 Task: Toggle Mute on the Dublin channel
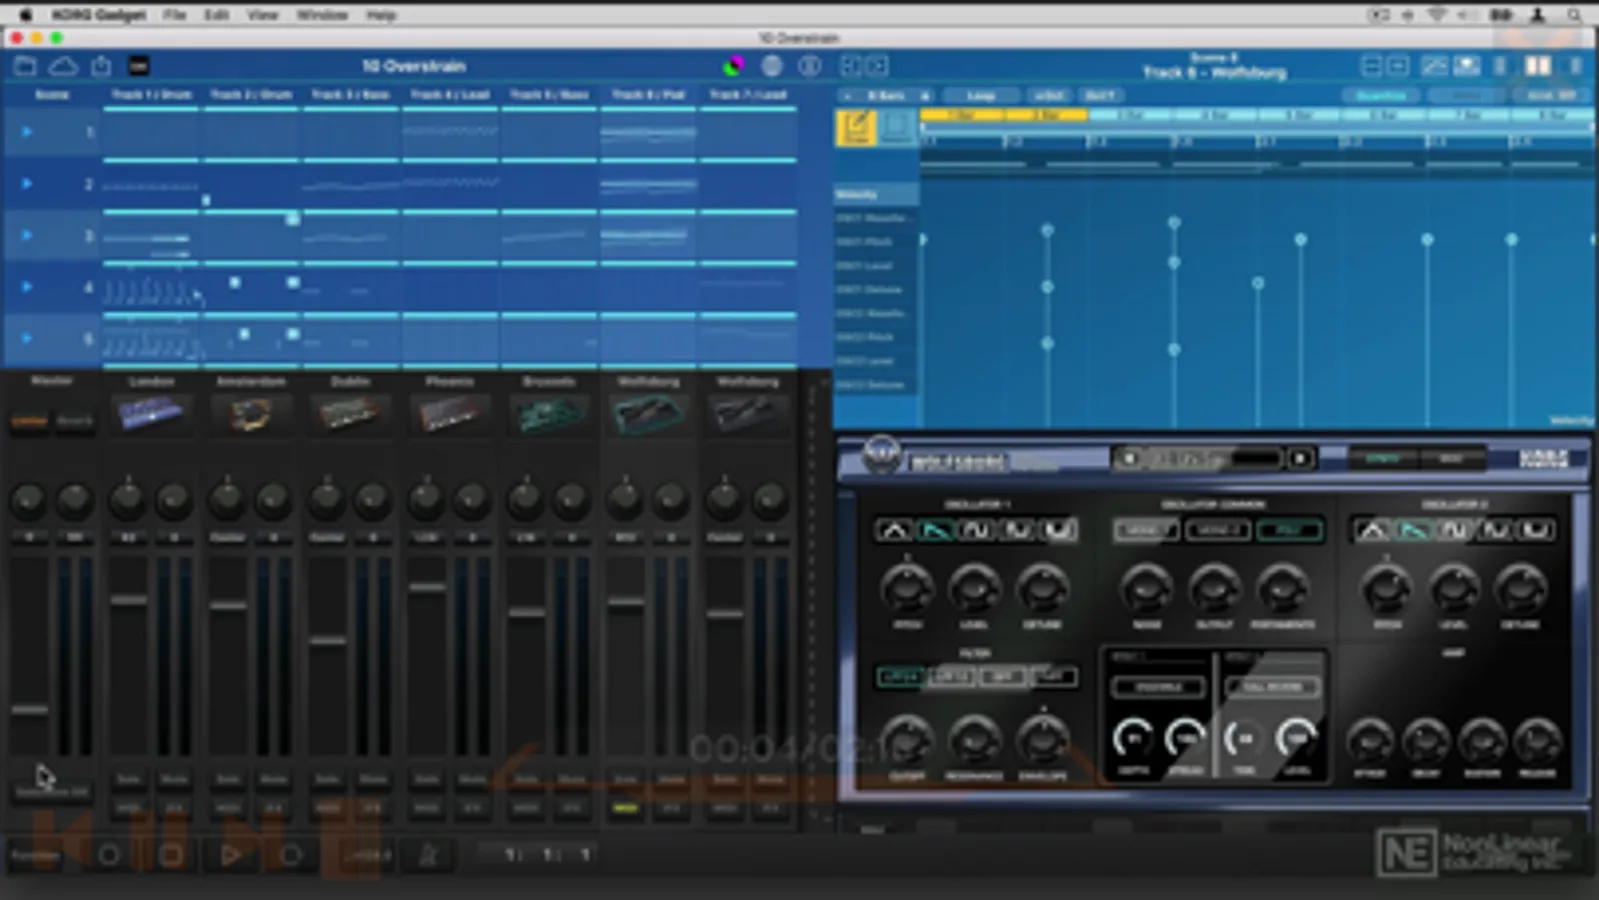coord(373,779)
